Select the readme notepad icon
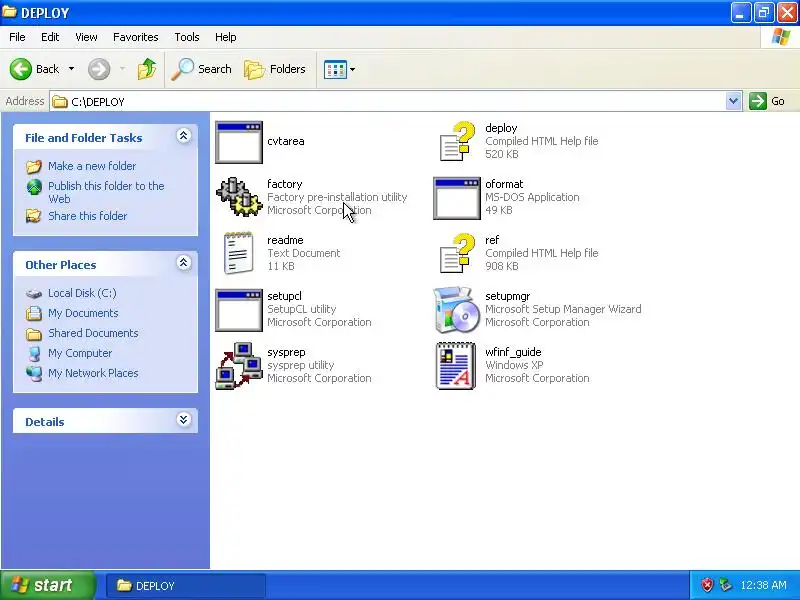Viewport: 800px width, 600px height. coord(239,253)
